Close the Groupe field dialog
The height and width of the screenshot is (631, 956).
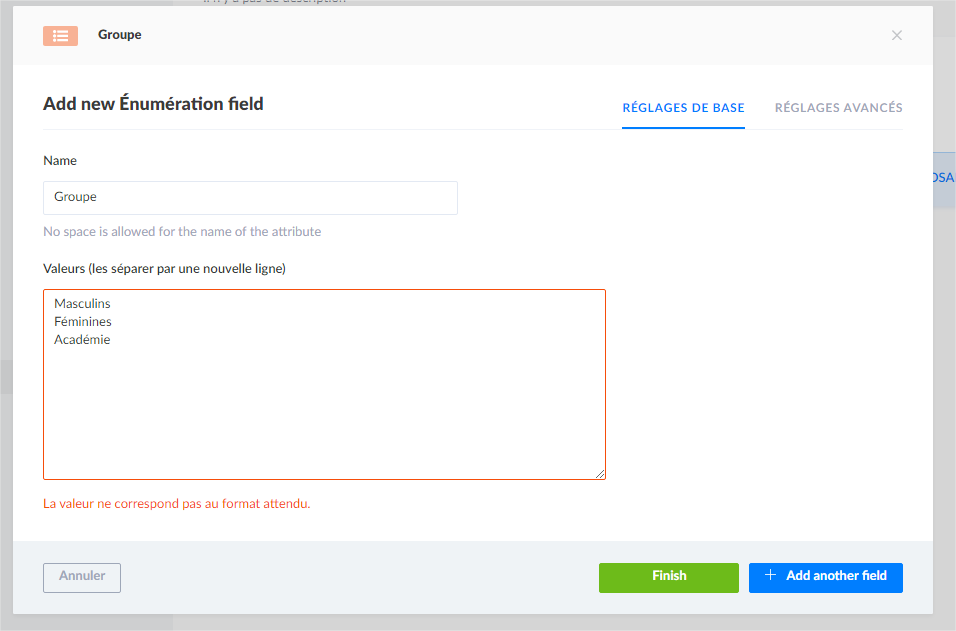coord(897,35)
